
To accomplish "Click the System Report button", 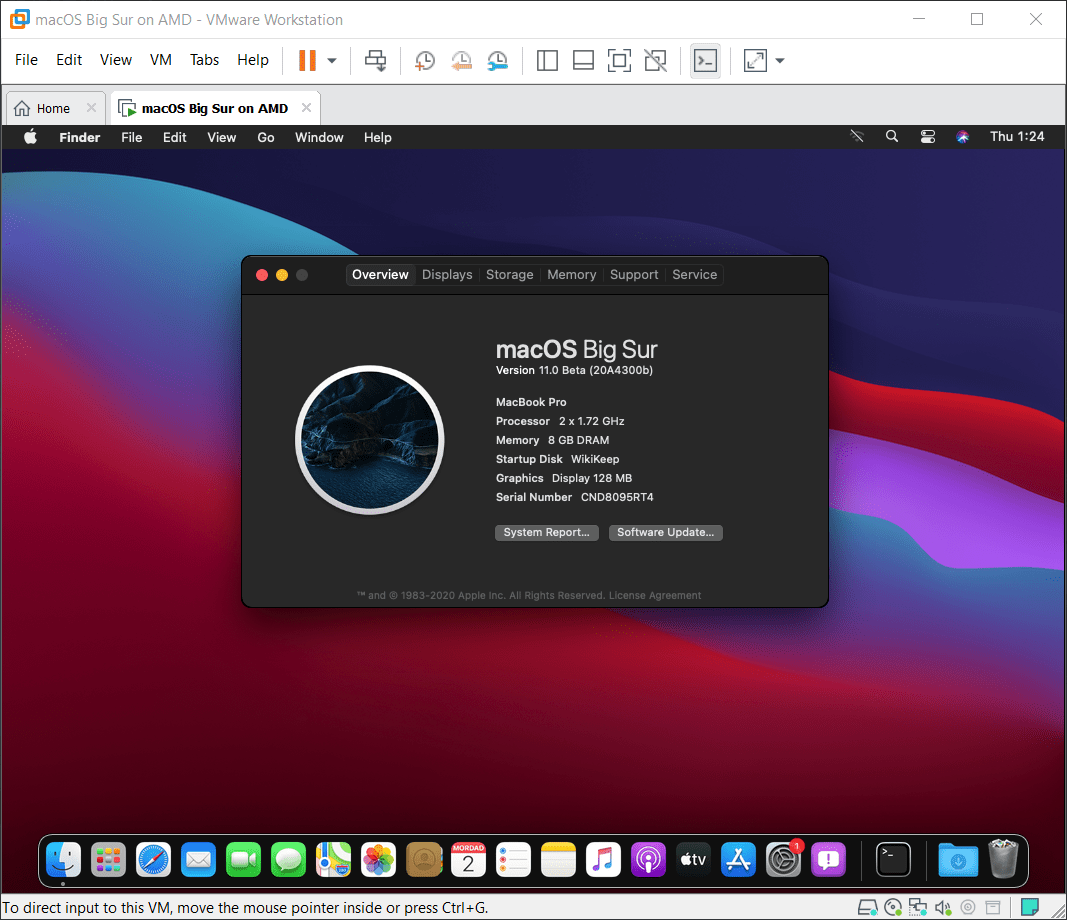I will pyautogui.click(x=546, y=532).
